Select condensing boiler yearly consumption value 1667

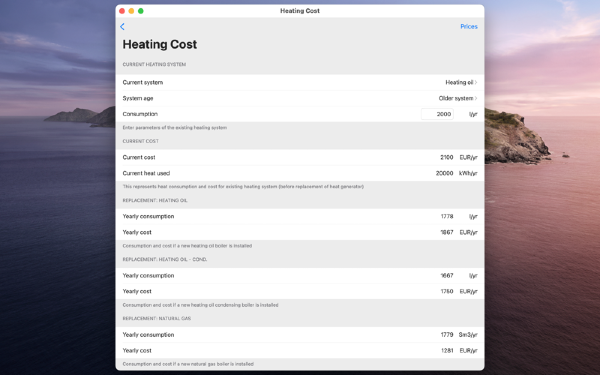[x=447, y=276]
